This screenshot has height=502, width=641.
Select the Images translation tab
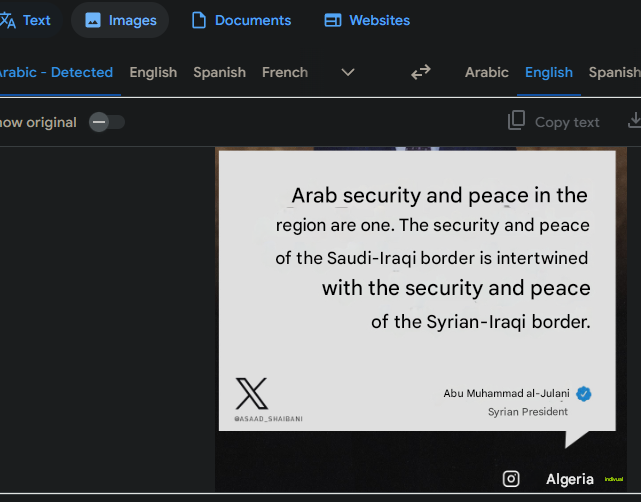pyautogui.click(x=120, y=20)
